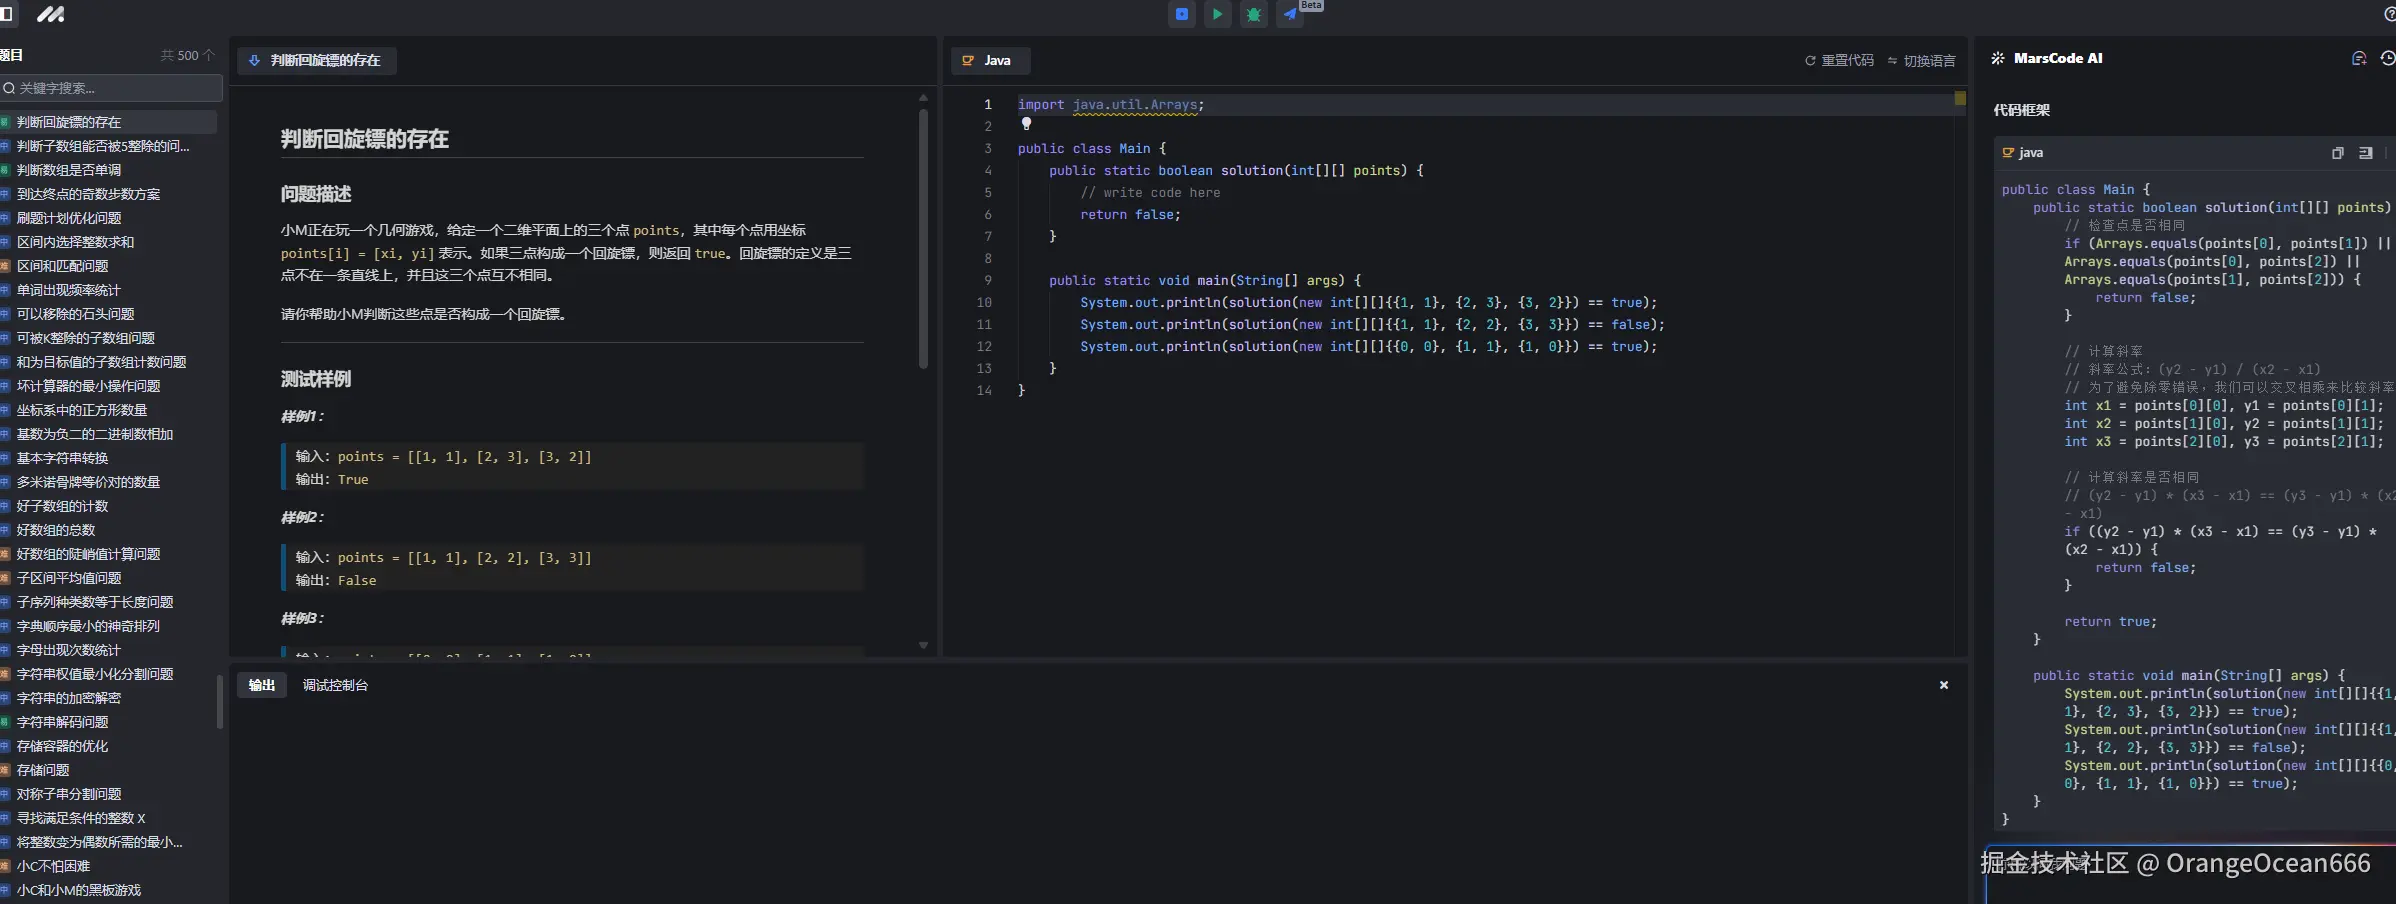Toggle the left sidebar panel
This screenshot has height=904, width=2396.
click(x=6, y=14)
